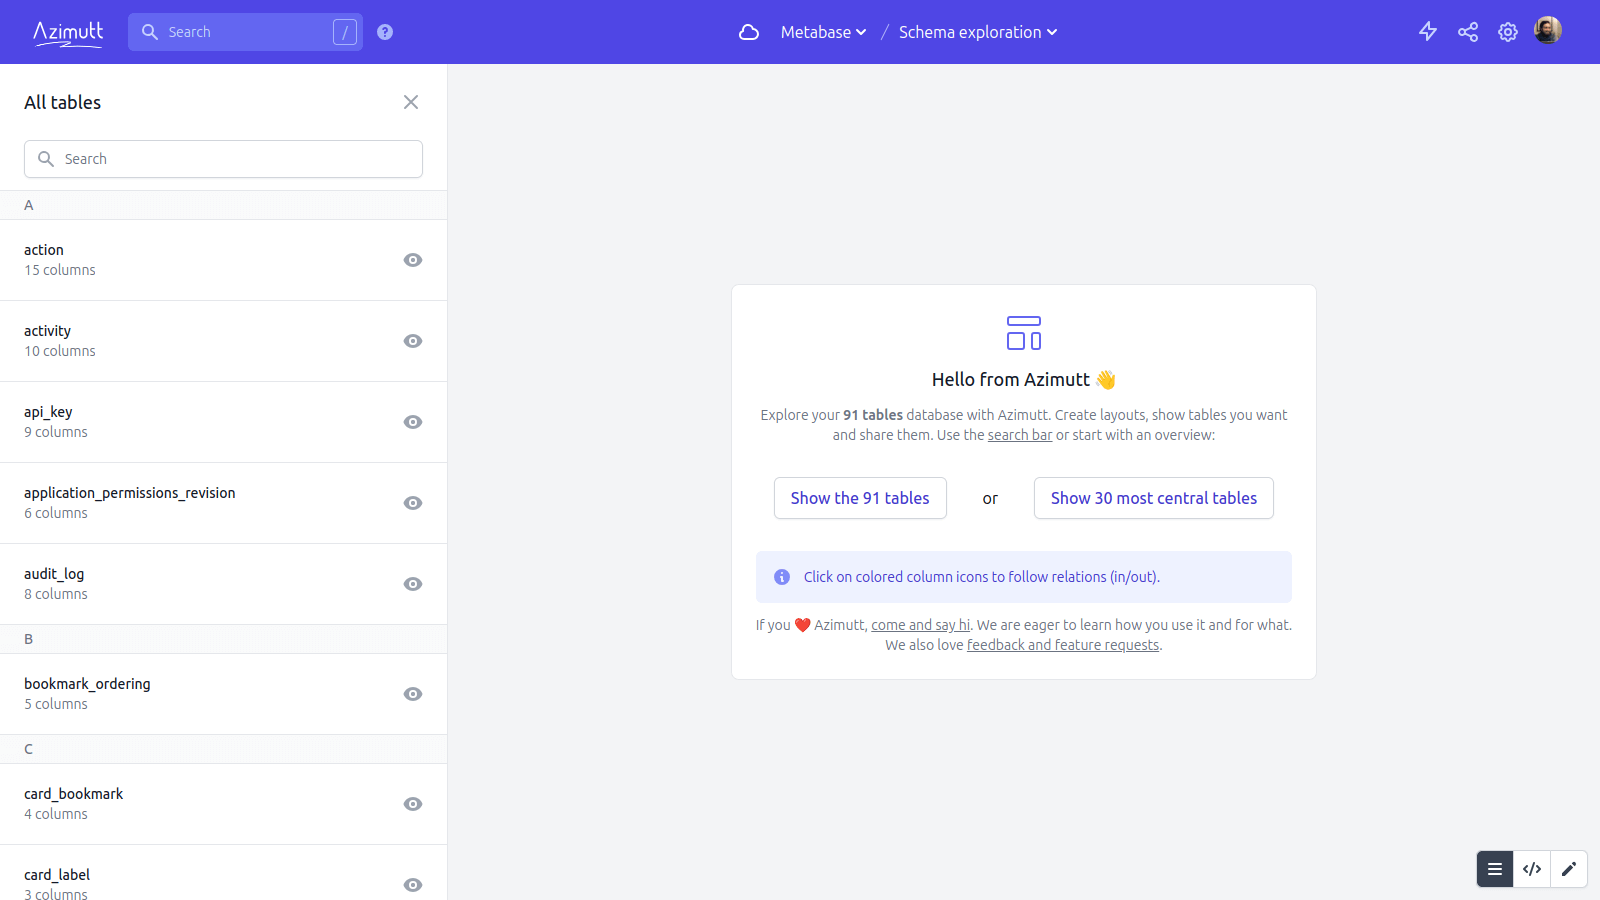This screenshot has width=1600, height=900.
Task: Toggle visibility of bookmark_ordering table
Action: (x=413, y=694)
